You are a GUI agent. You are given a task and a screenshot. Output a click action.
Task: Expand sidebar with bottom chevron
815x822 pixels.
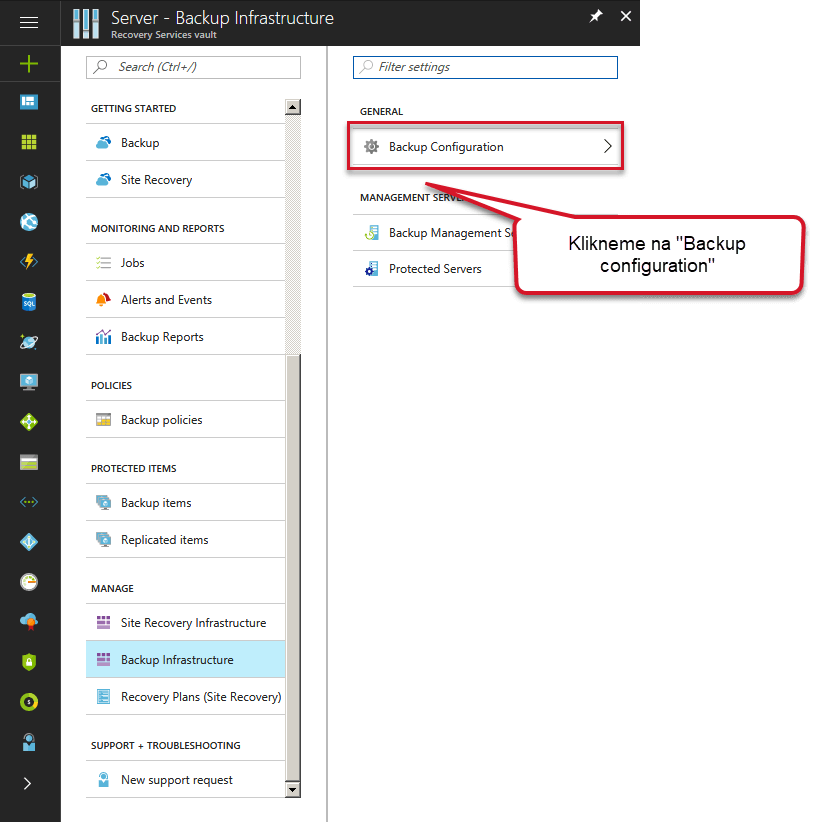(x=27, y=783)
